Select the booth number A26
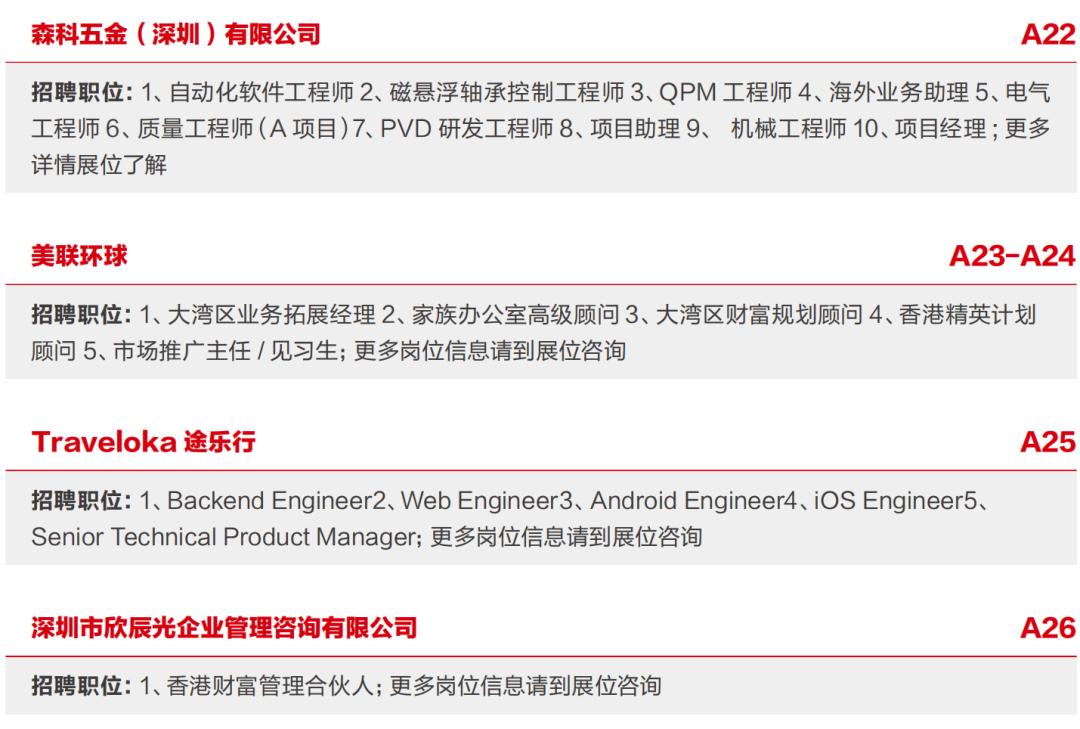 pyautogui.click(x=1047, y=628)
